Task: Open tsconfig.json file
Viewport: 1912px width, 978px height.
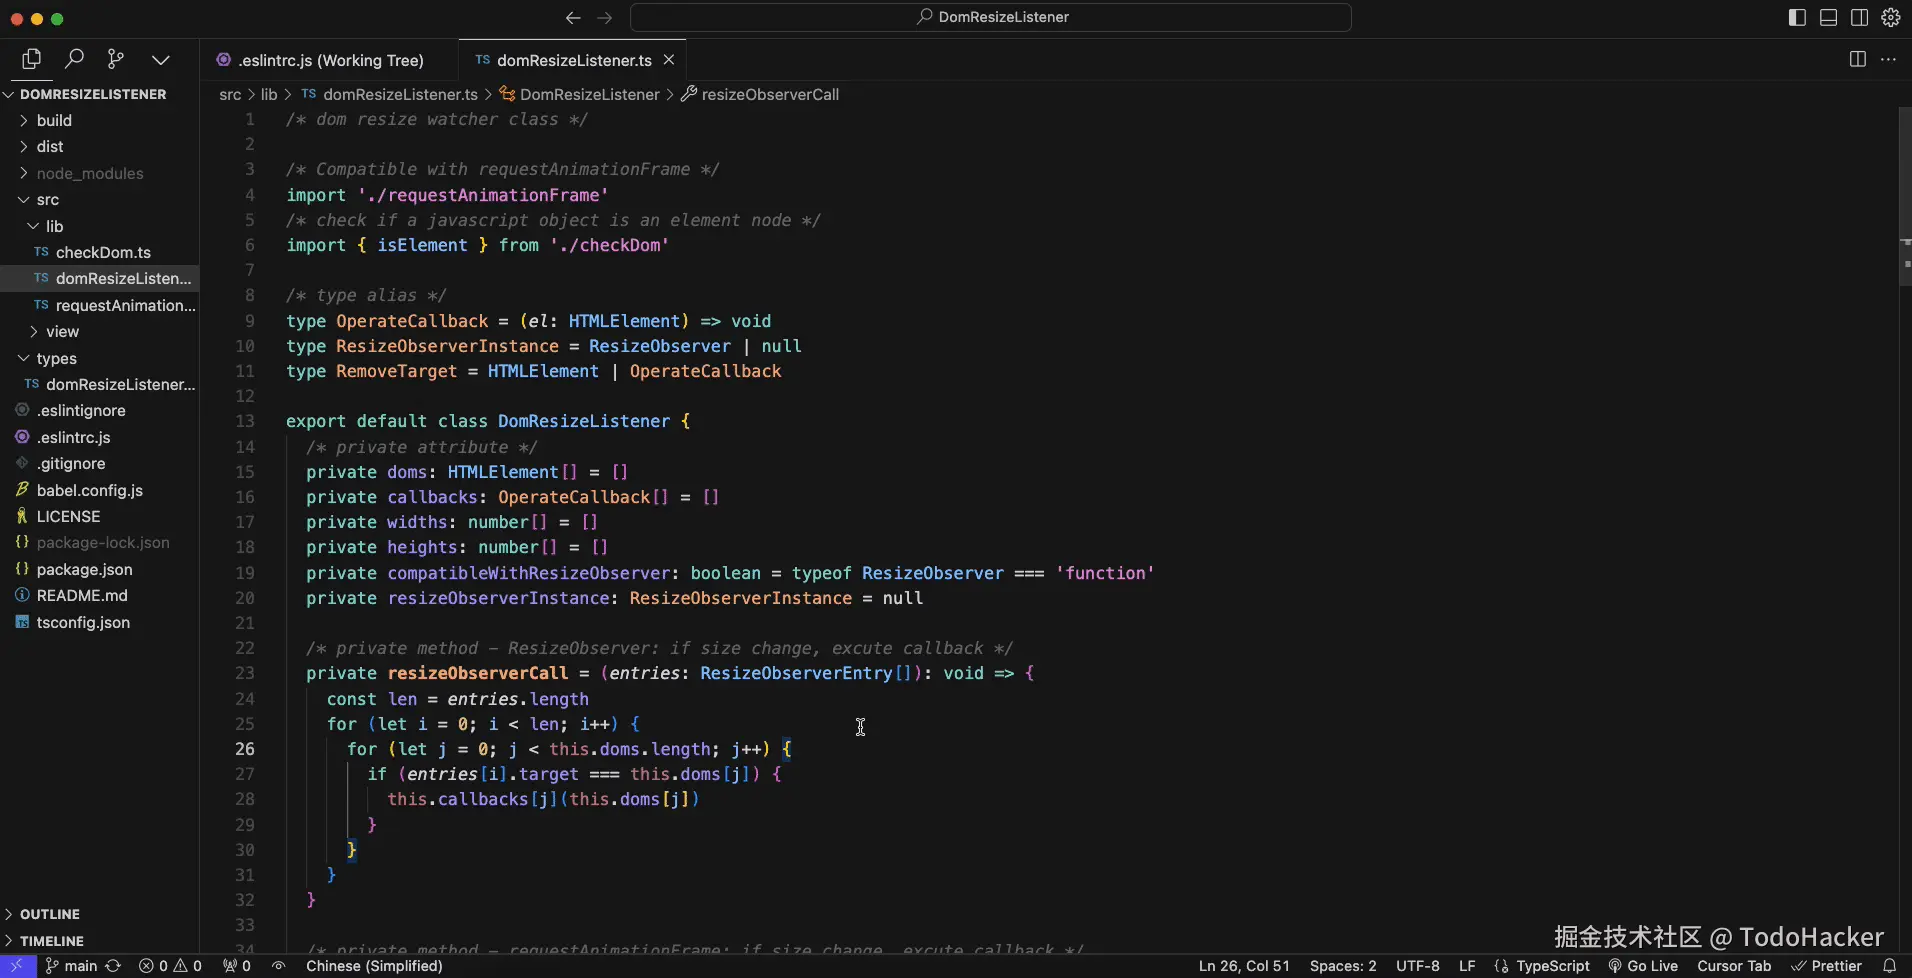Action: pos(99,623)
